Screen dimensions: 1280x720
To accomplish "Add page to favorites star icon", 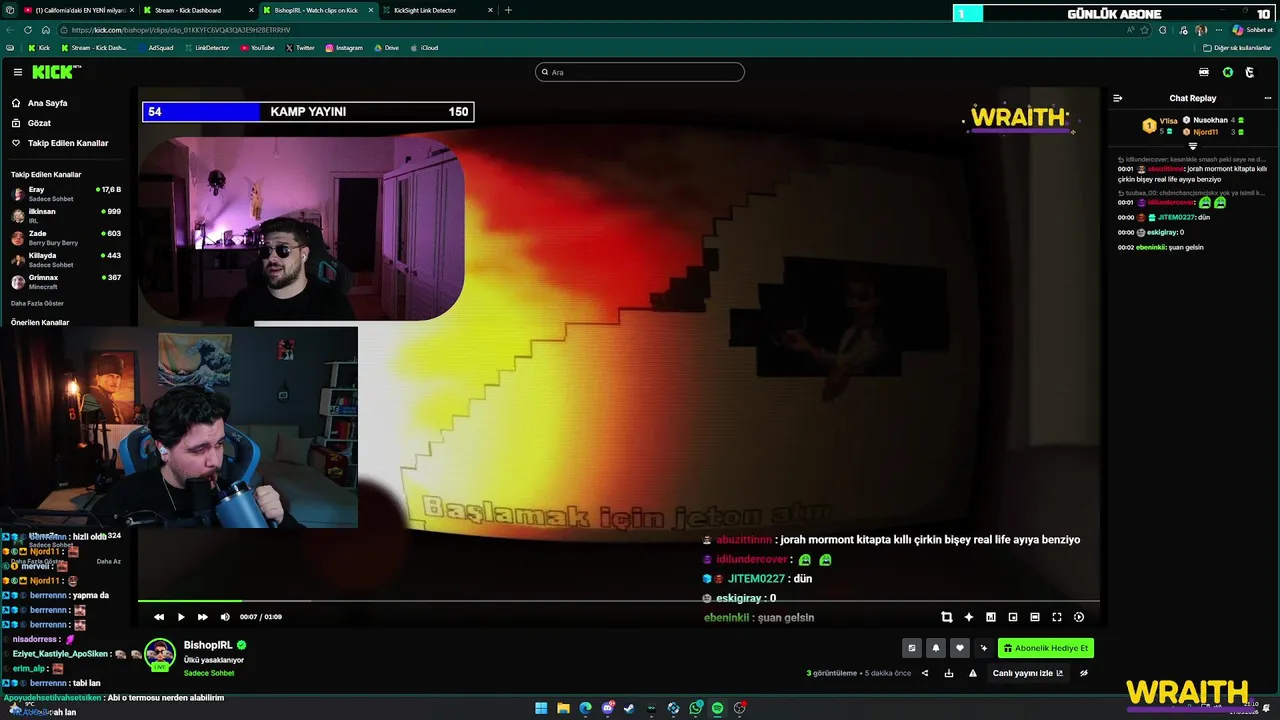I will pyautogui.click(x=1145, y=30).
